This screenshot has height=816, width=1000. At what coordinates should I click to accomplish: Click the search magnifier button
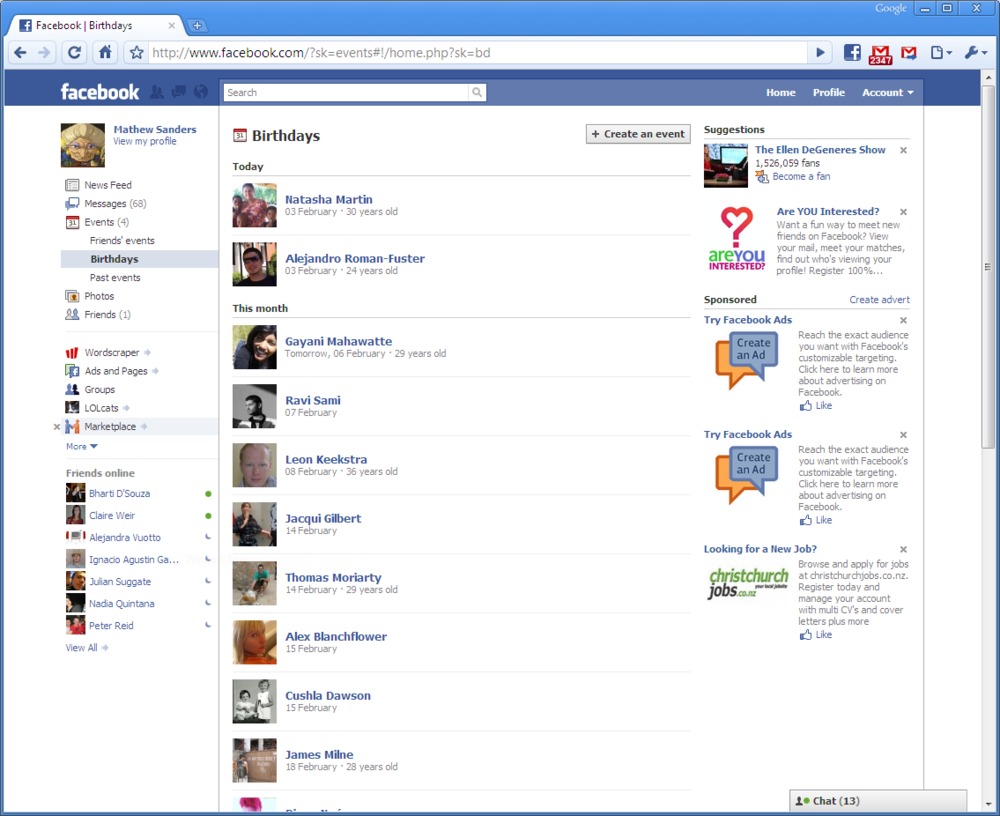point(477,93)
